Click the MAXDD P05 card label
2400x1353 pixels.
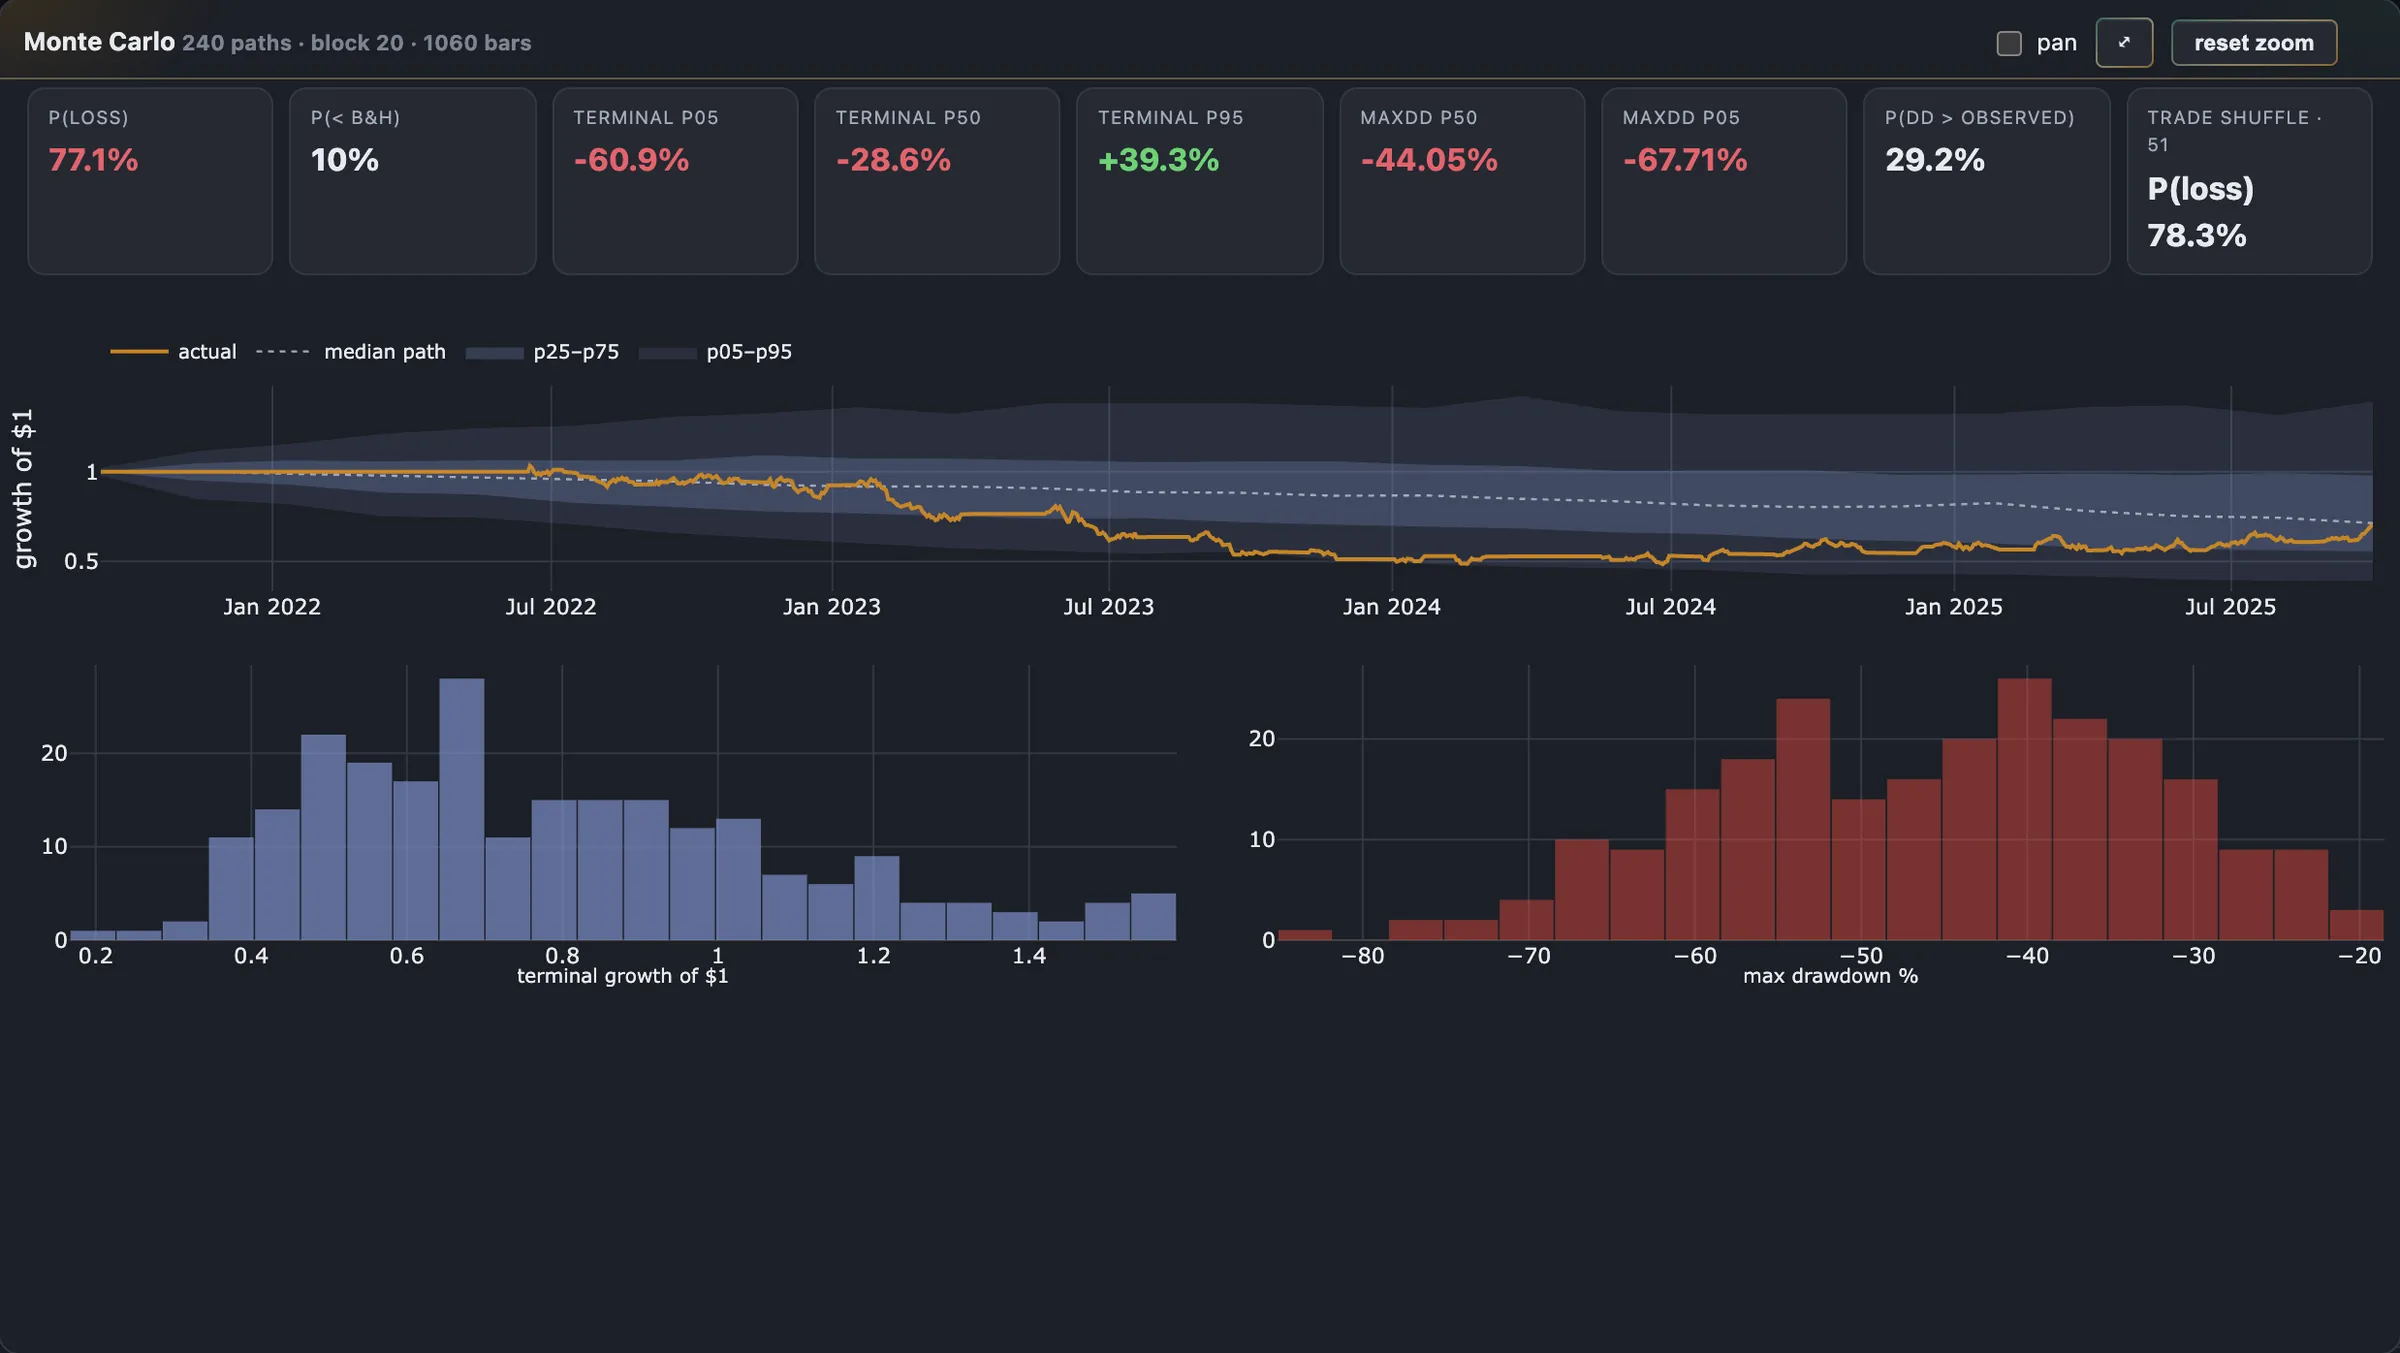1682,118
